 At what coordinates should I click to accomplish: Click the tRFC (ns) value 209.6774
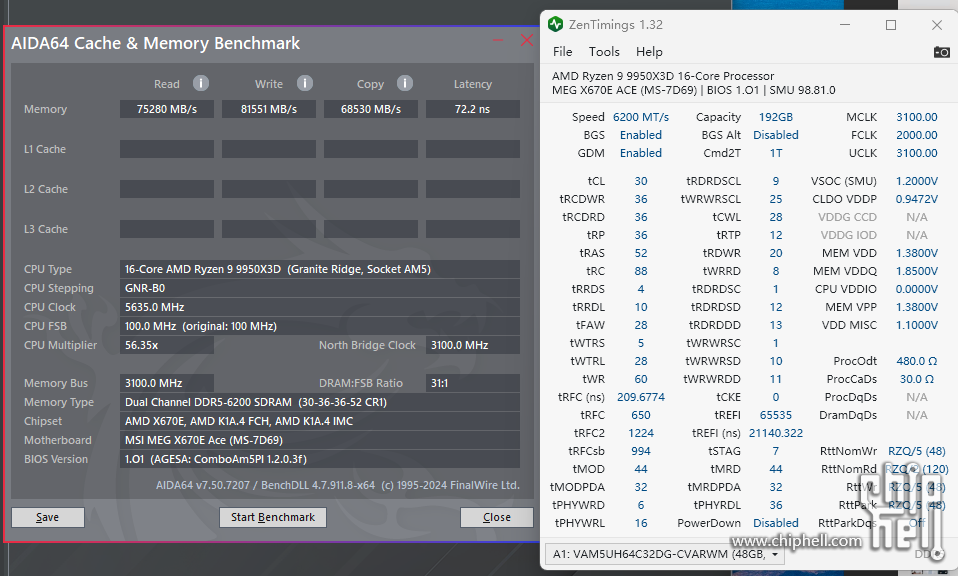click(x=641, y=397)
